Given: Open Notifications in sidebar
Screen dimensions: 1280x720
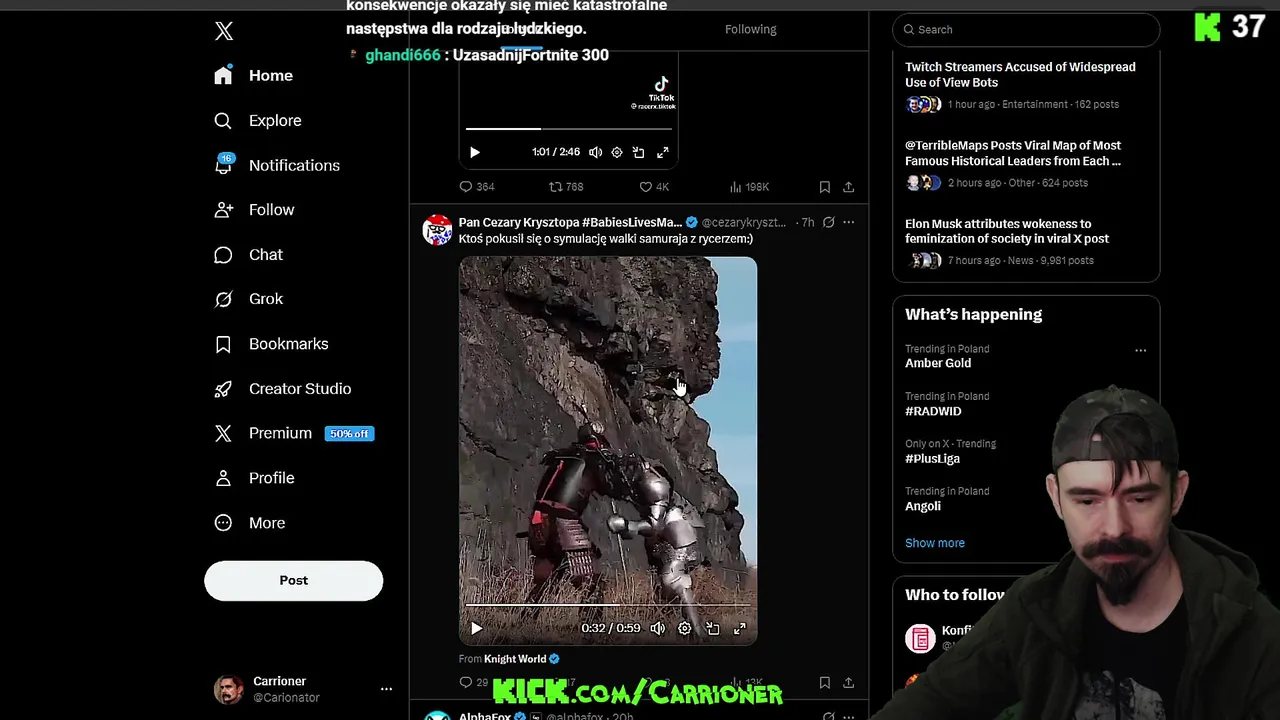Looking at the screenshot, I should coord(277,165).
